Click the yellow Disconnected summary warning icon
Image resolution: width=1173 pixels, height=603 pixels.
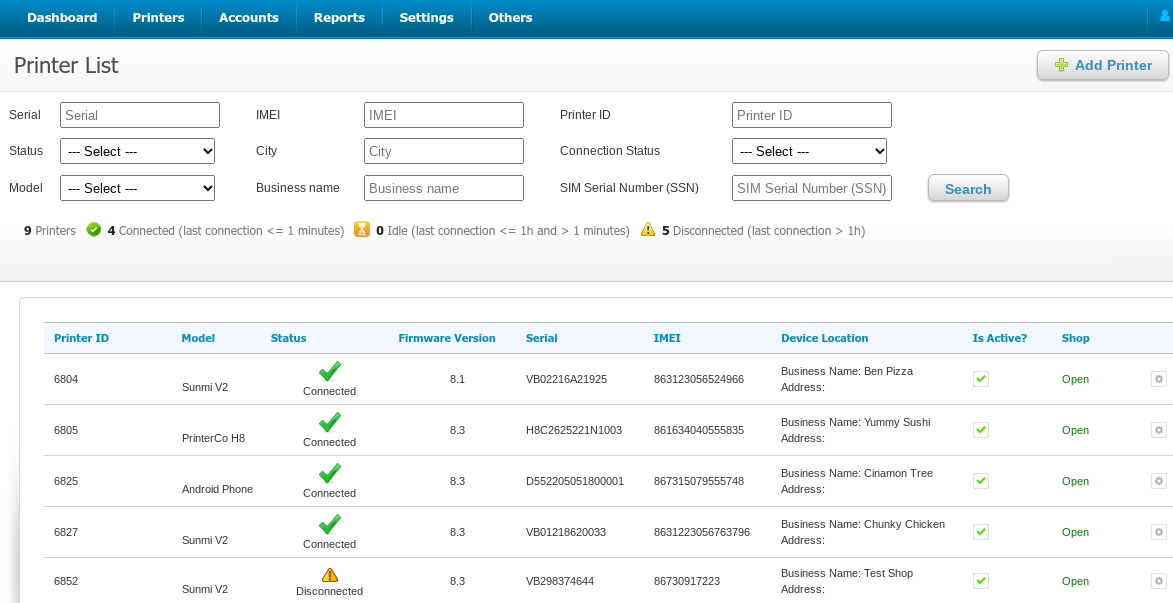648,230
